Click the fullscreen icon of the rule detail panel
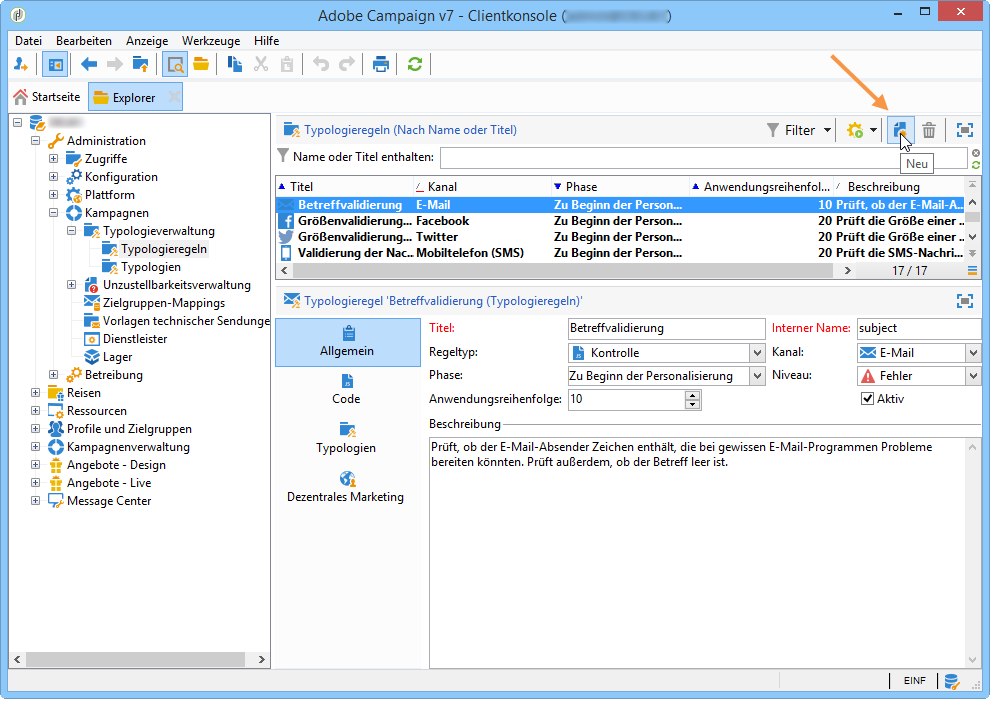1002x708 pixels. tap(964, 301)
